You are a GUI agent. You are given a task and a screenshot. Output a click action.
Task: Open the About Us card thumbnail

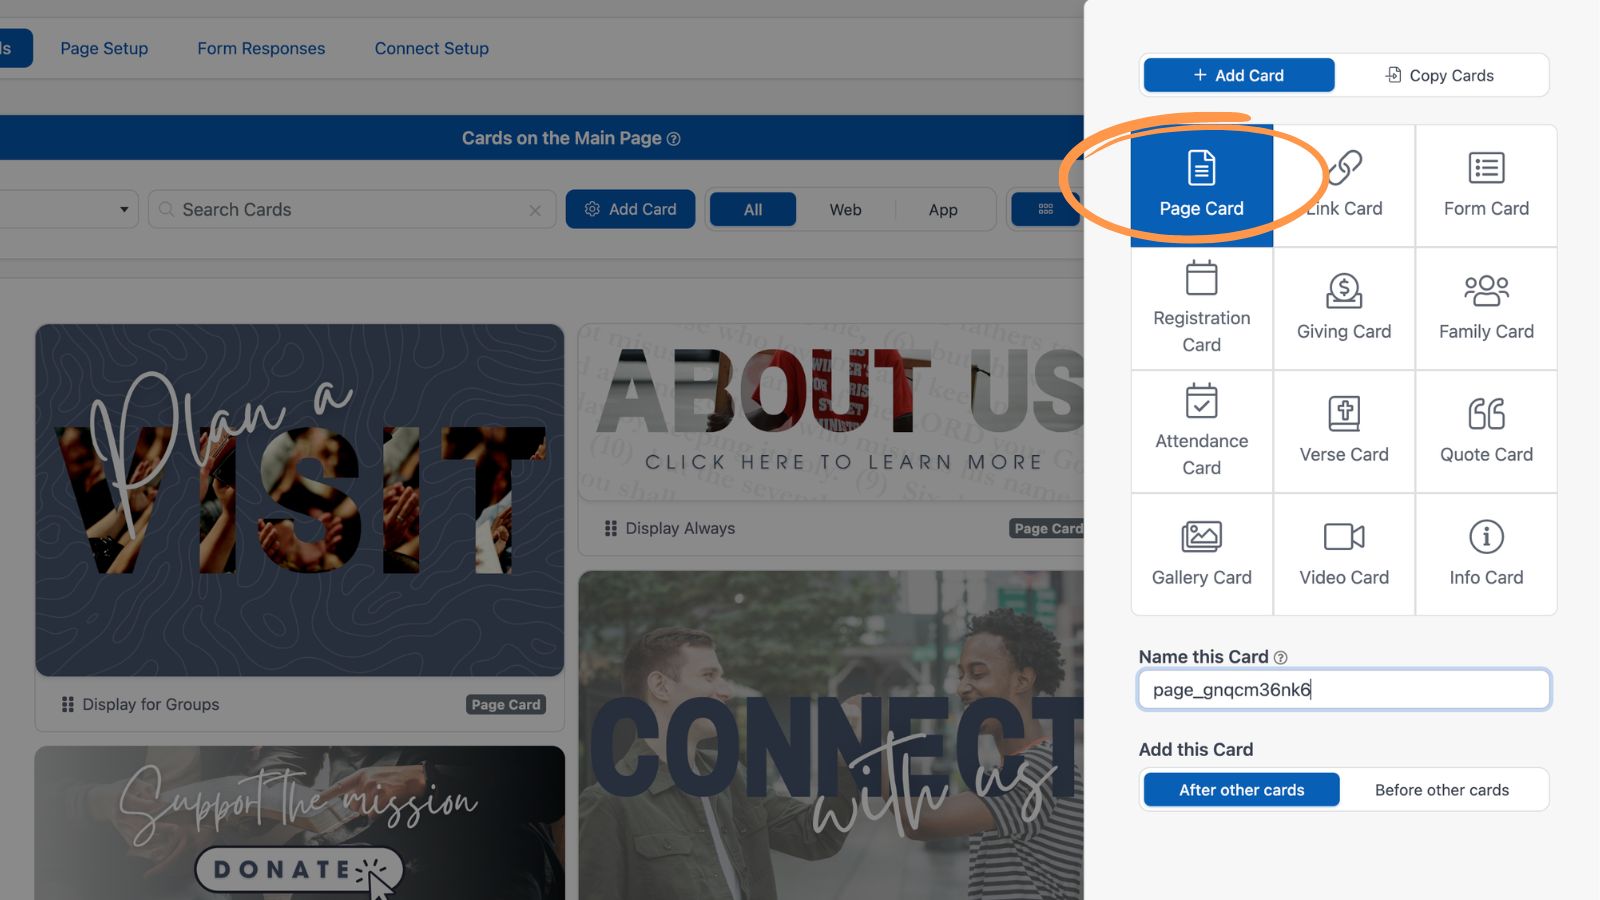(x=831, y=413)
